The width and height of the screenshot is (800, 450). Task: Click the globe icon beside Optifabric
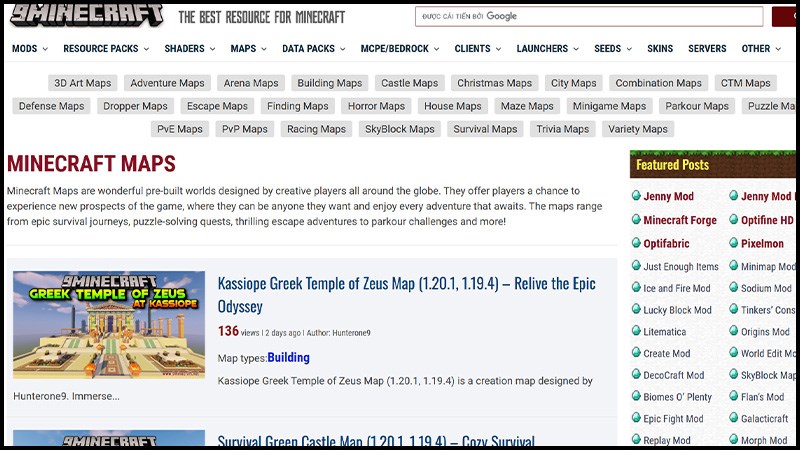(x=636, y=243)
